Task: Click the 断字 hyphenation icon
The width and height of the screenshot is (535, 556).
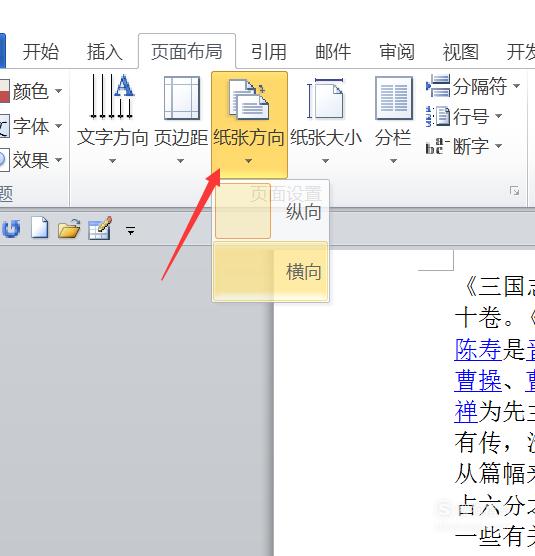Action: click(438, 146)
